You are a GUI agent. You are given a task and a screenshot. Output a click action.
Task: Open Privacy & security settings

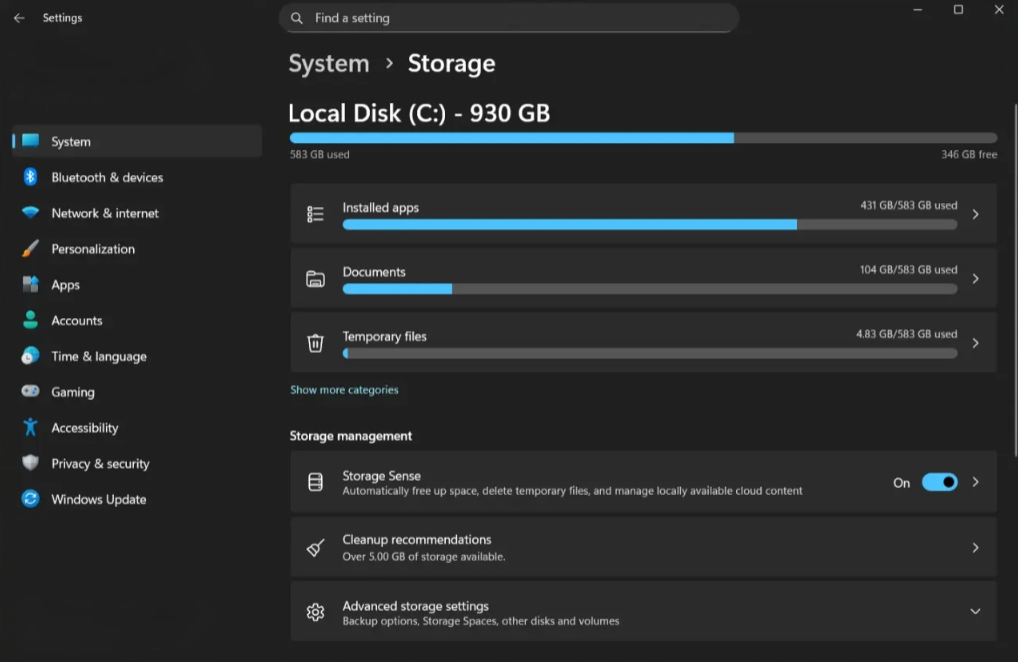point(137,463)
